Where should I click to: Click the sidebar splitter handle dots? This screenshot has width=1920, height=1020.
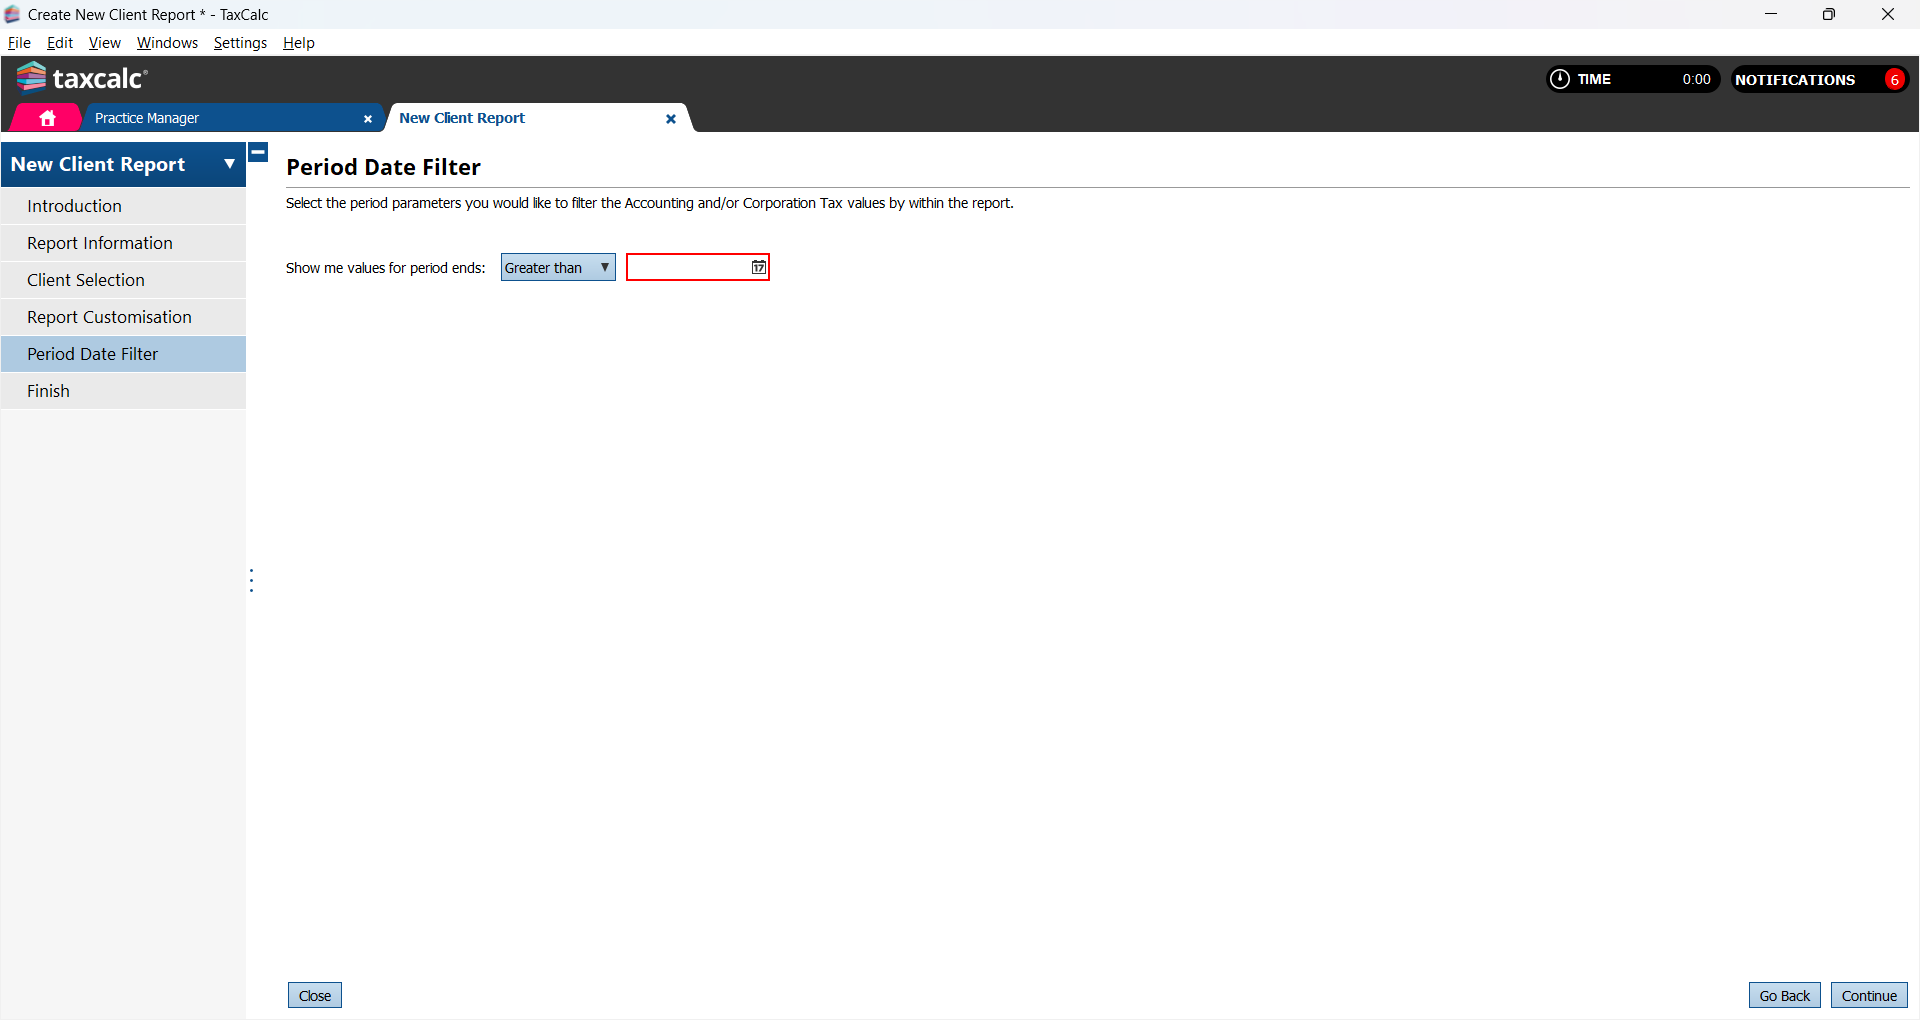tap(251, 580)
